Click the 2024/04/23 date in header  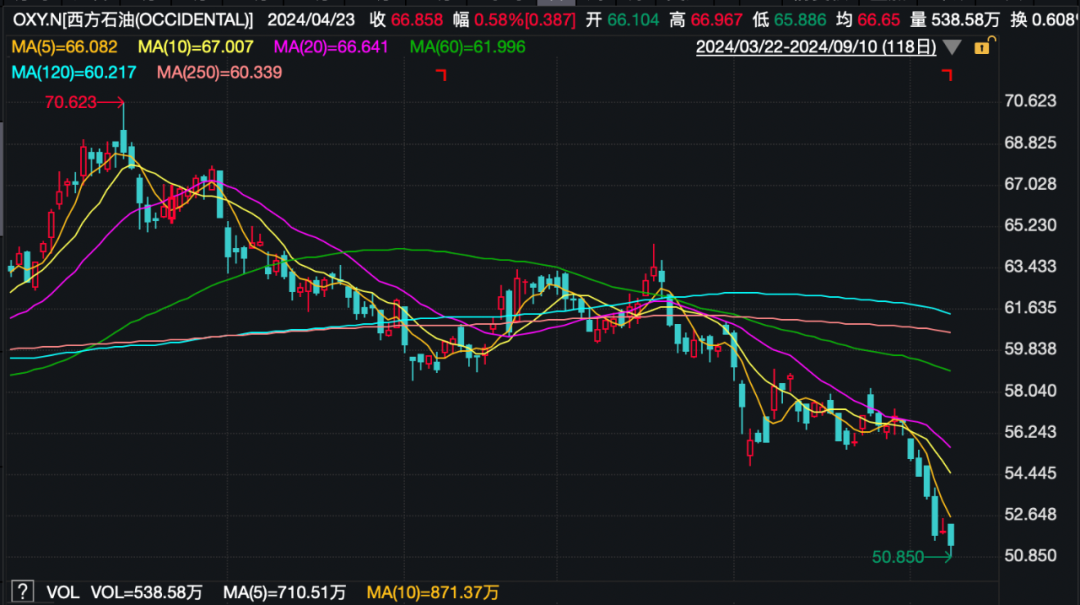311,20
